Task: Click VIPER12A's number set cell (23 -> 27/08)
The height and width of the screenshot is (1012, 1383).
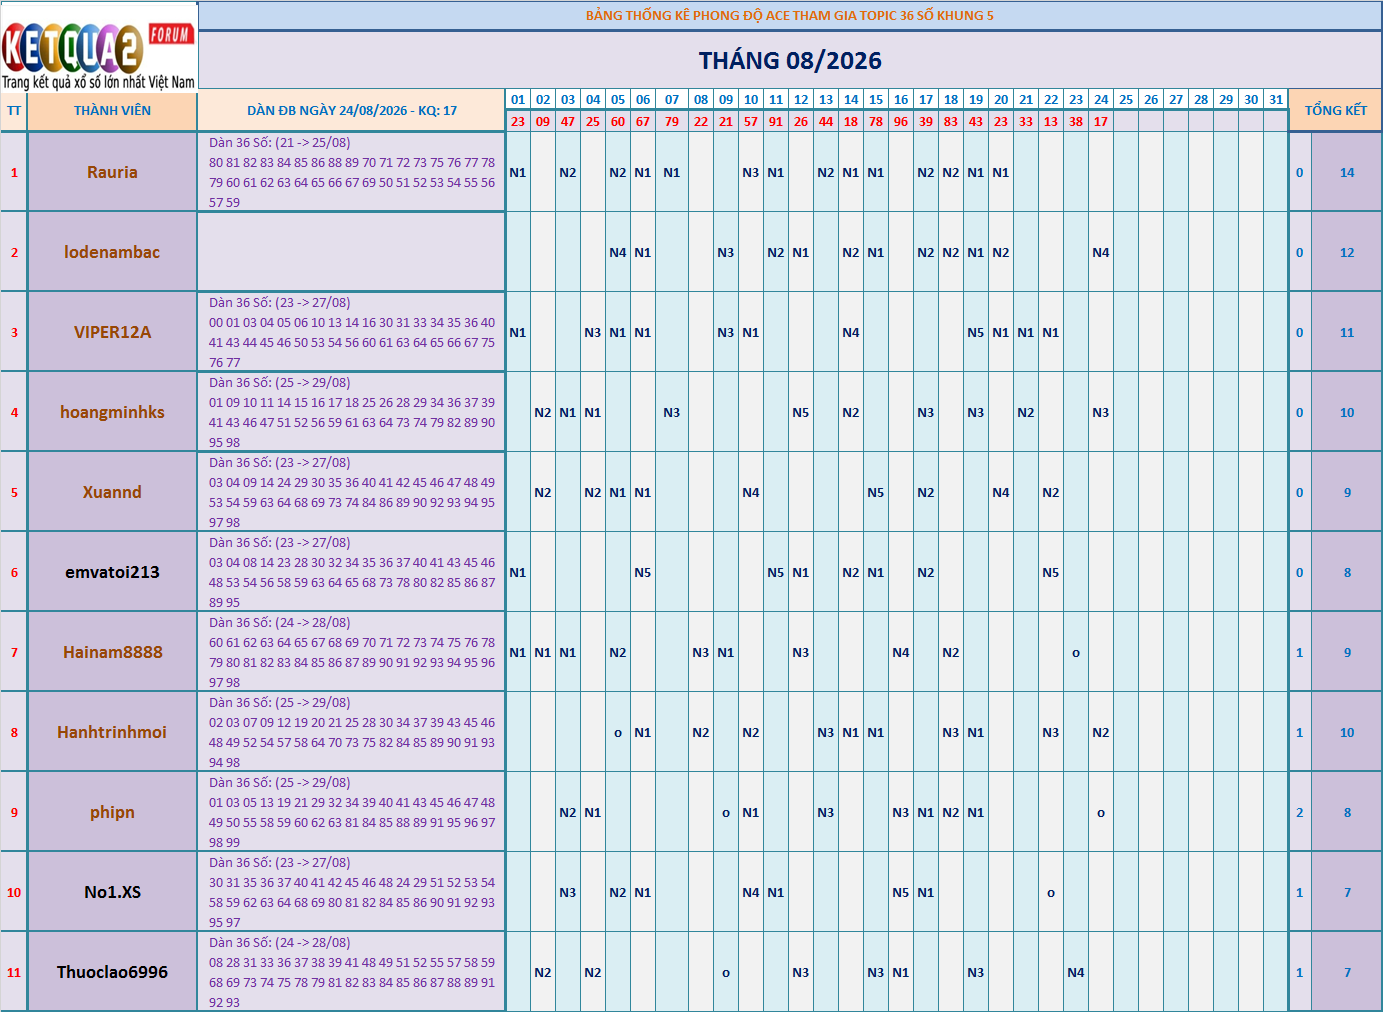Action: pos(352,332)
